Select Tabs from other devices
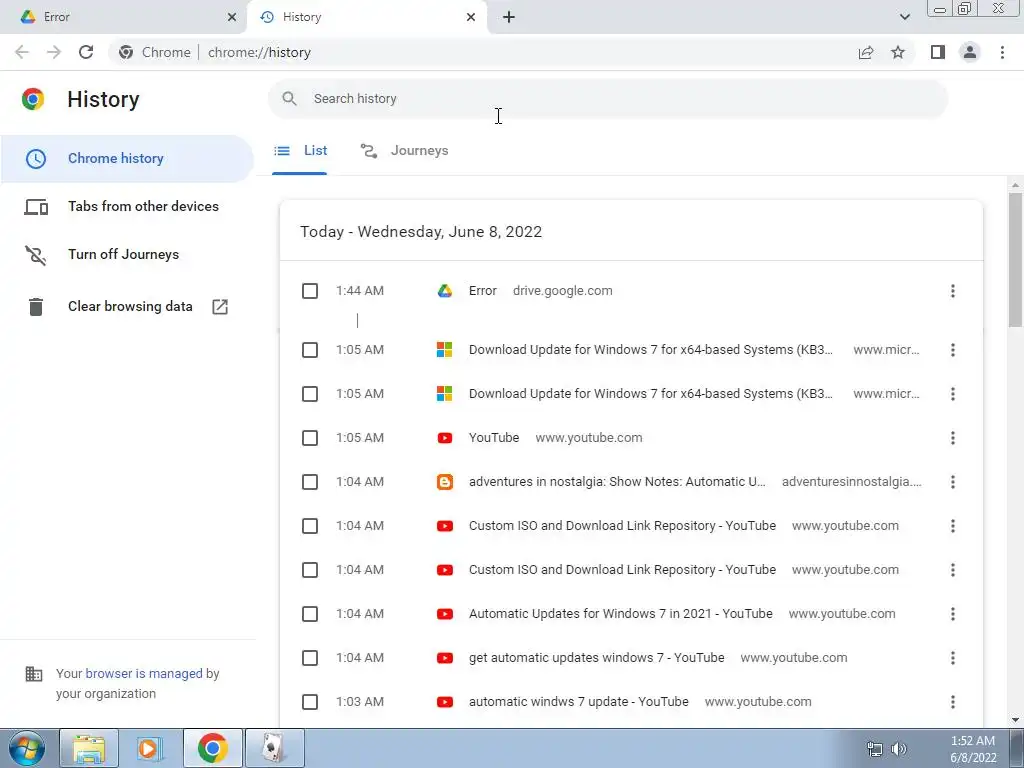The height and width of the screenshot is (768, 1024). (127, 207)
